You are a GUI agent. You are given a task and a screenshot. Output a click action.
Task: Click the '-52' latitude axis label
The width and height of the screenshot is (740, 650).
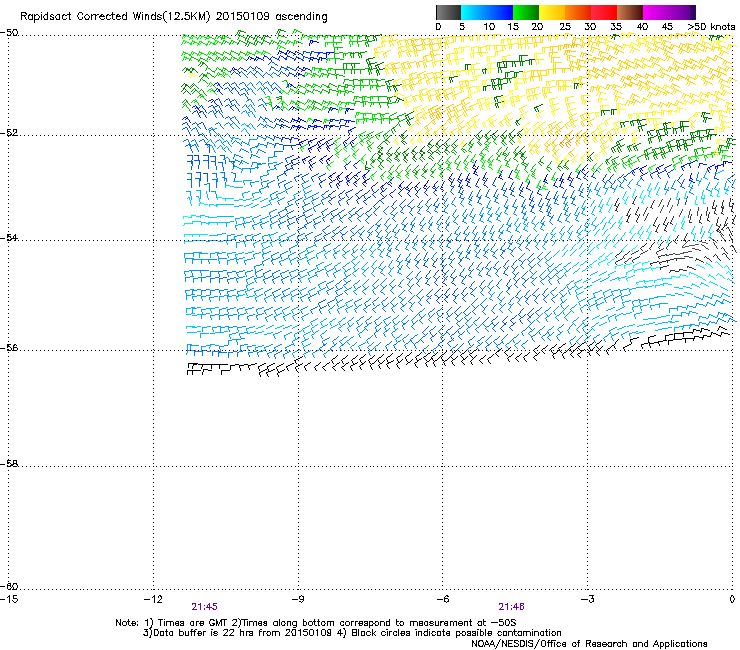point(9,133)
